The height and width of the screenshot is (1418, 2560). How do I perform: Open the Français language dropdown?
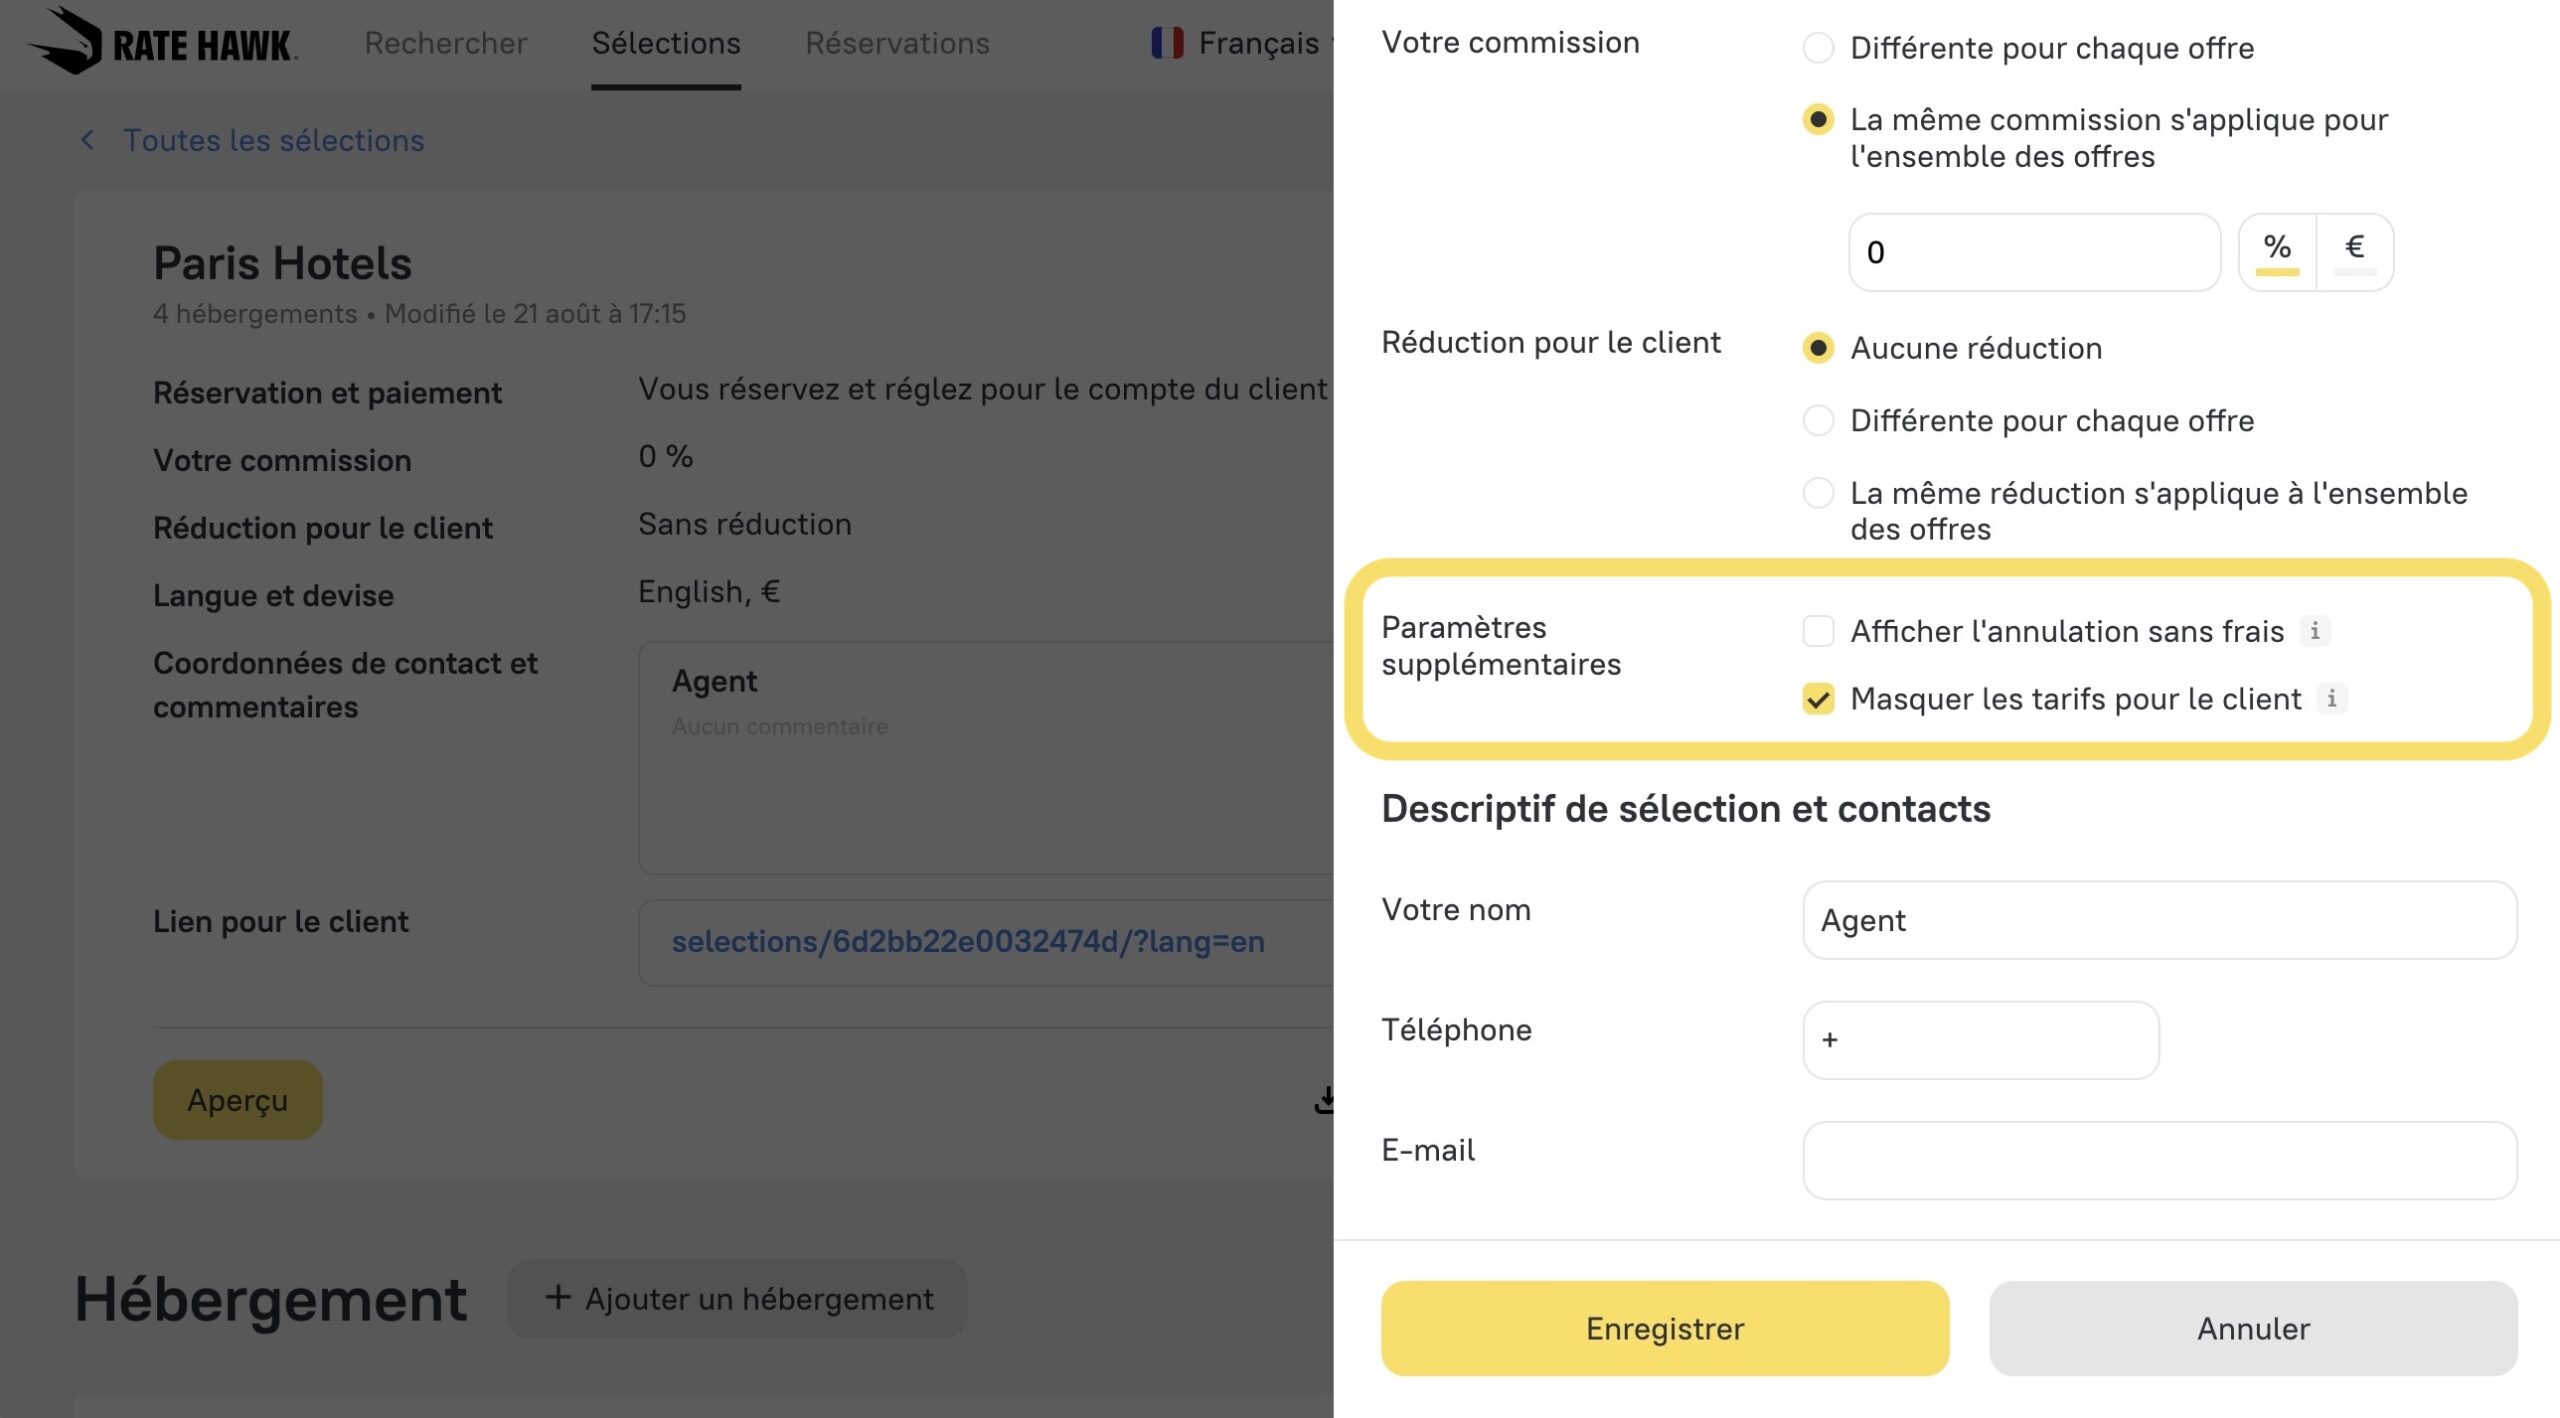coord(1257,43)
